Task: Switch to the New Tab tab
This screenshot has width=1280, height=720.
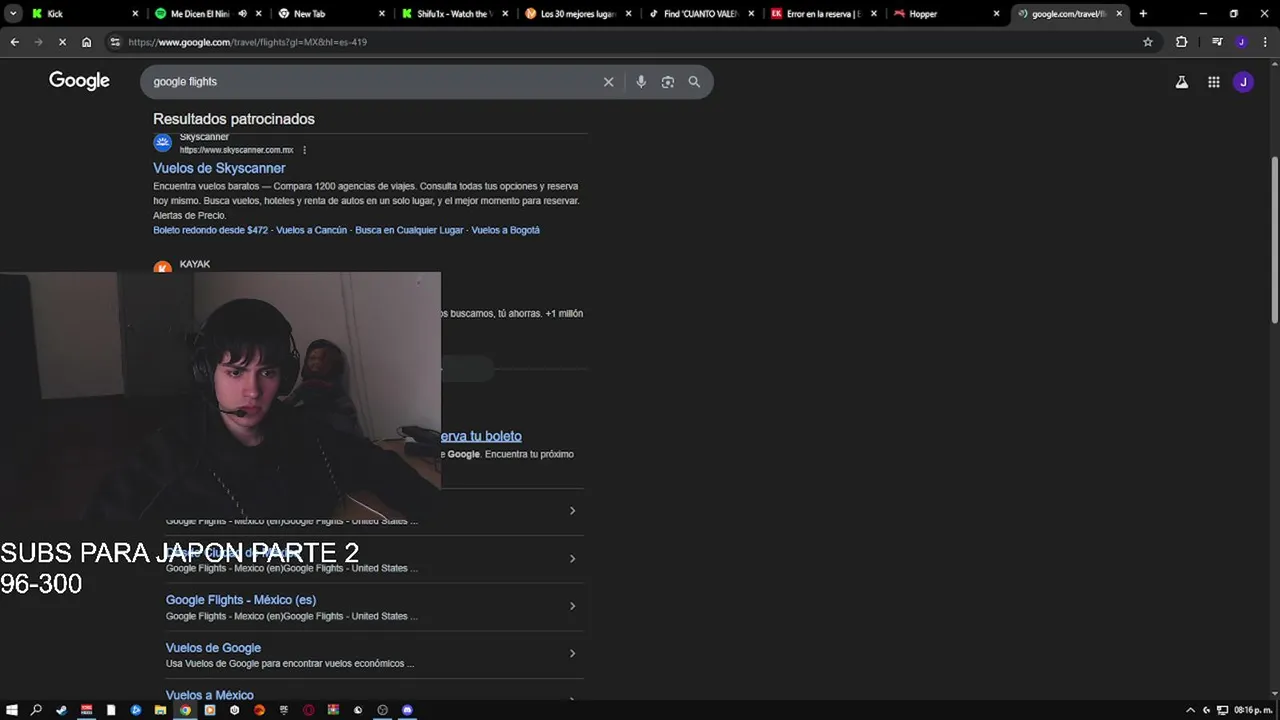Action: click(330, 14)
